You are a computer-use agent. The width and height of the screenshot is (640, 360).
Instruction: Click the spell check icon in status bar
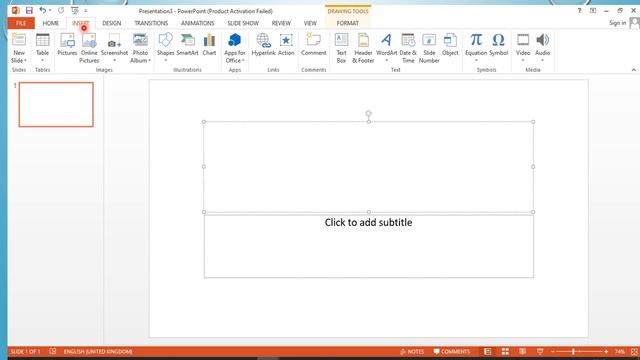[x=53, y=351]
